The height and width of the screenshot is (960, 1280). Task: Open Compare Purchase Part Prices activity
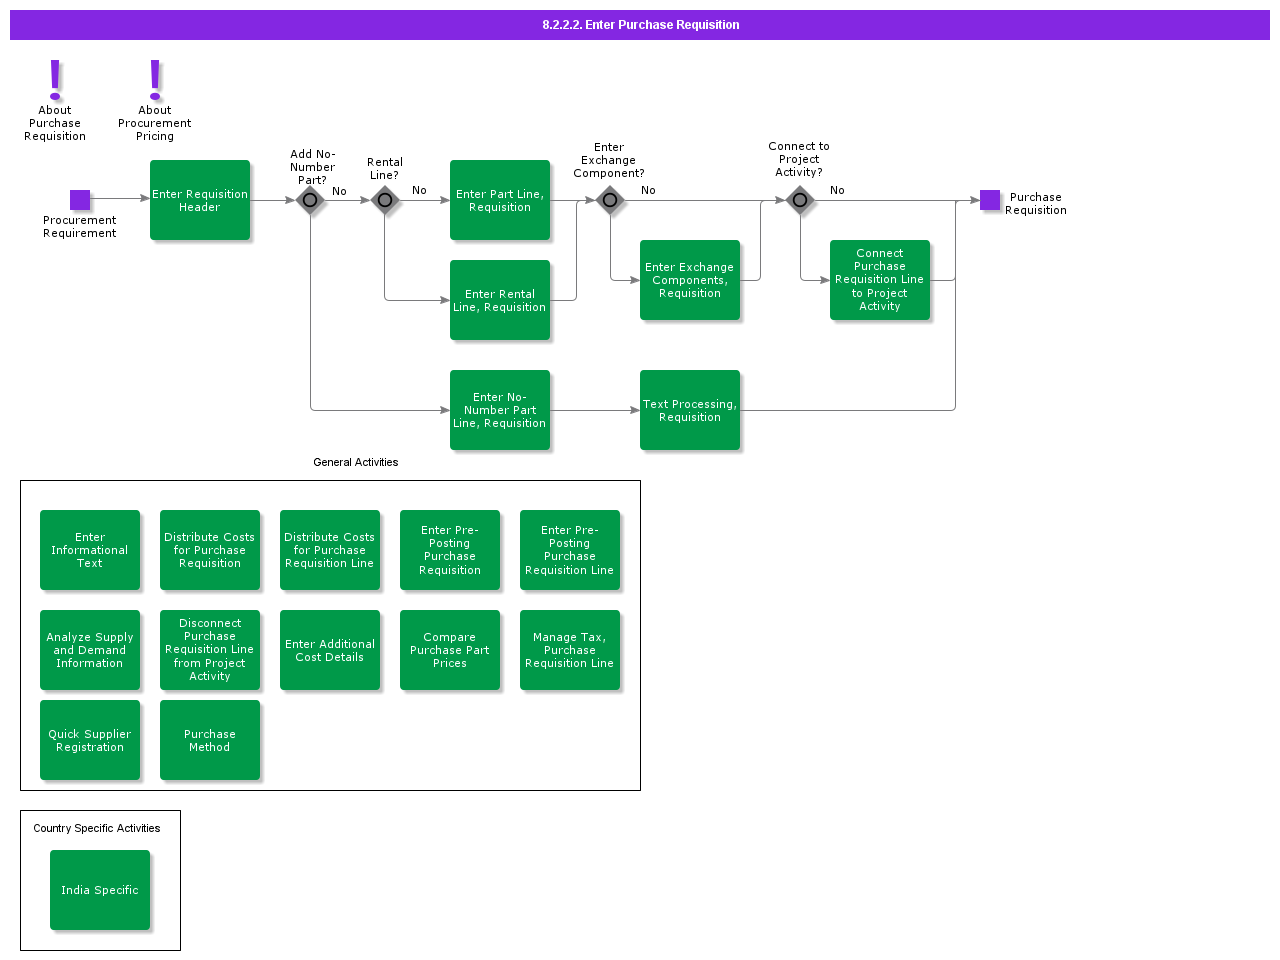tap(450, 650)
